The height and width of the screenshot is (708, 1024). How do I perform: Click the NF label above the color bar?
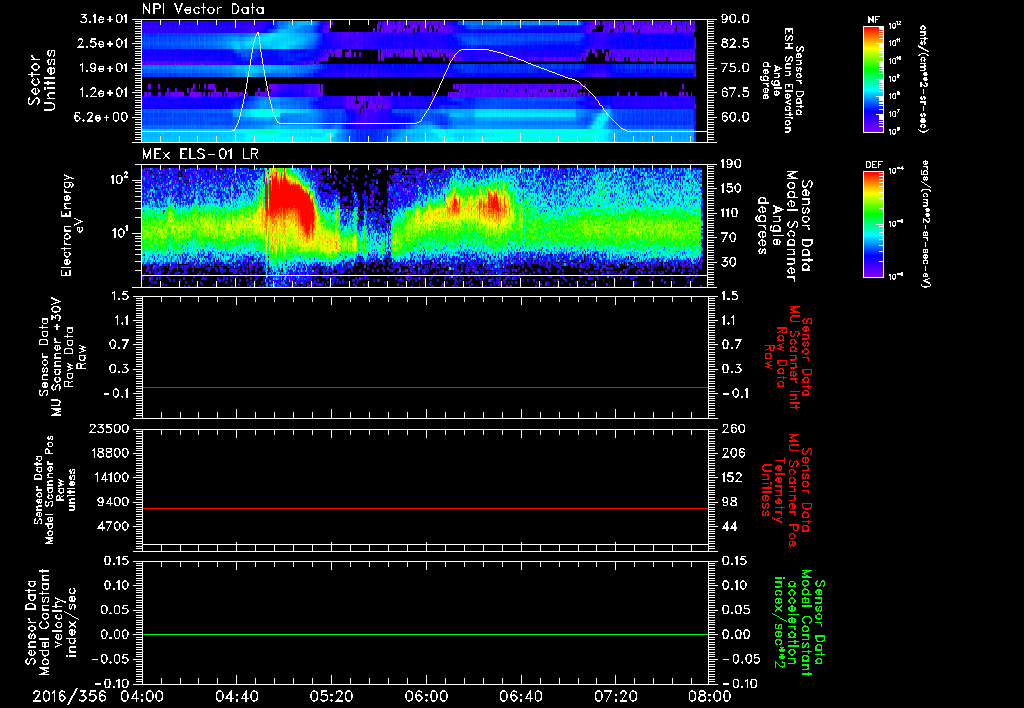point(873,20)
